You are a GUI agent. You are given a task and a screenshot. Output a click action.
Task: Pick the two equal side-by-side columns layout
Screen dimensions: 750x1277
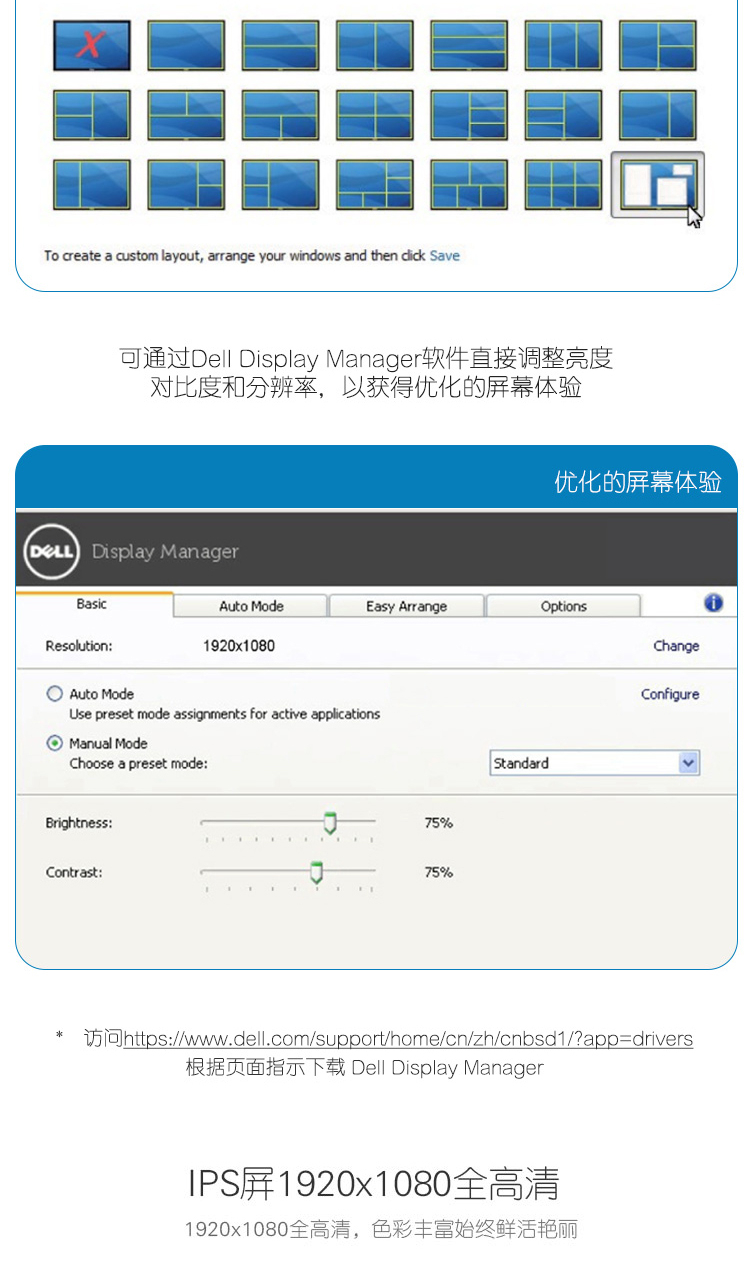click(x=375, y=45)
